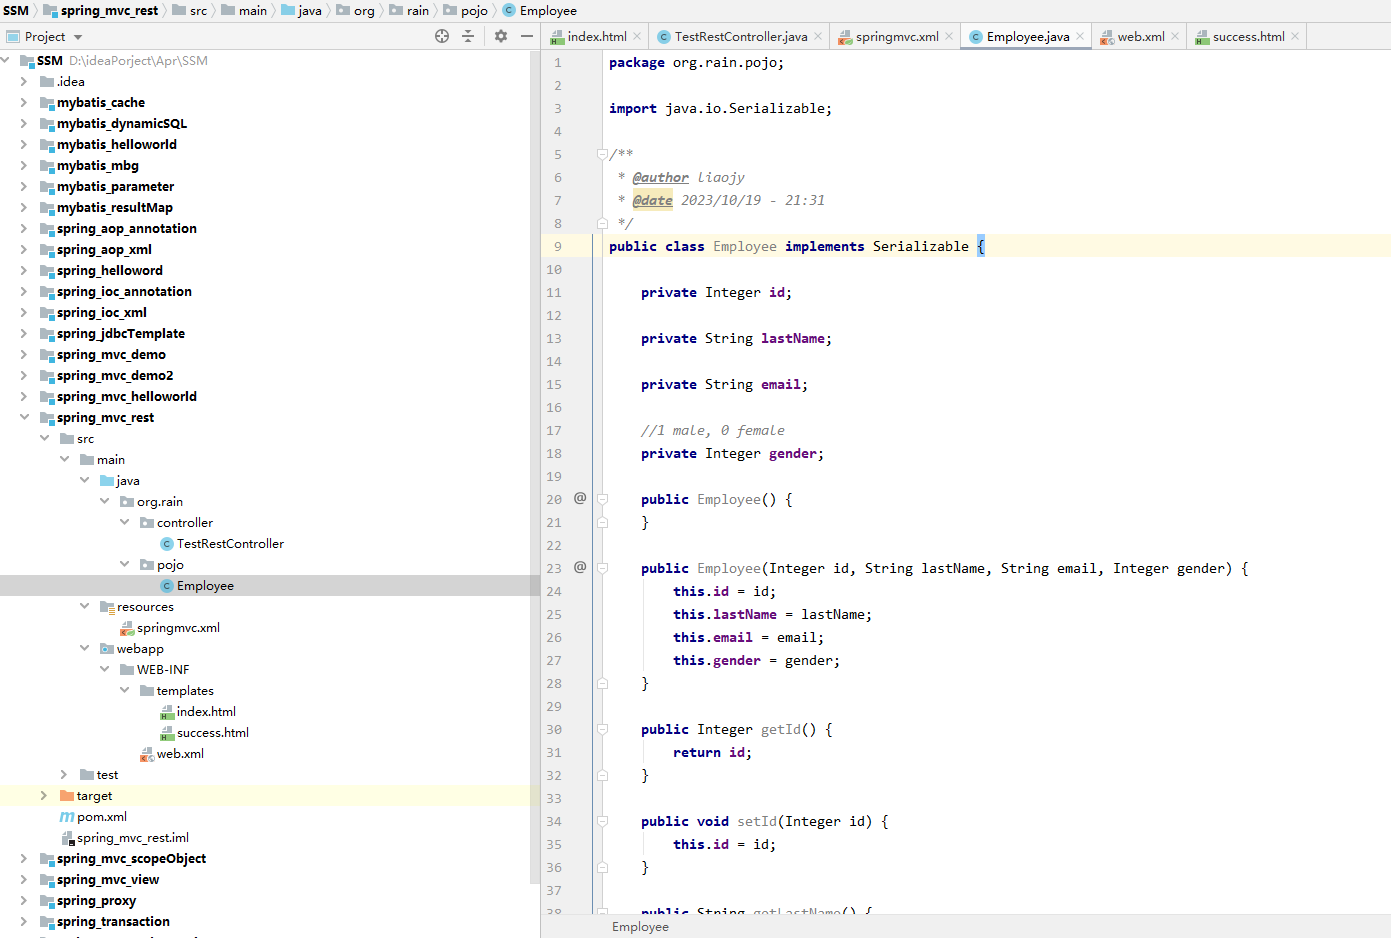Image resolution: width=1391 pixels, height=938 pixels.
Task: Close the index.html tab
Action: 638,36
